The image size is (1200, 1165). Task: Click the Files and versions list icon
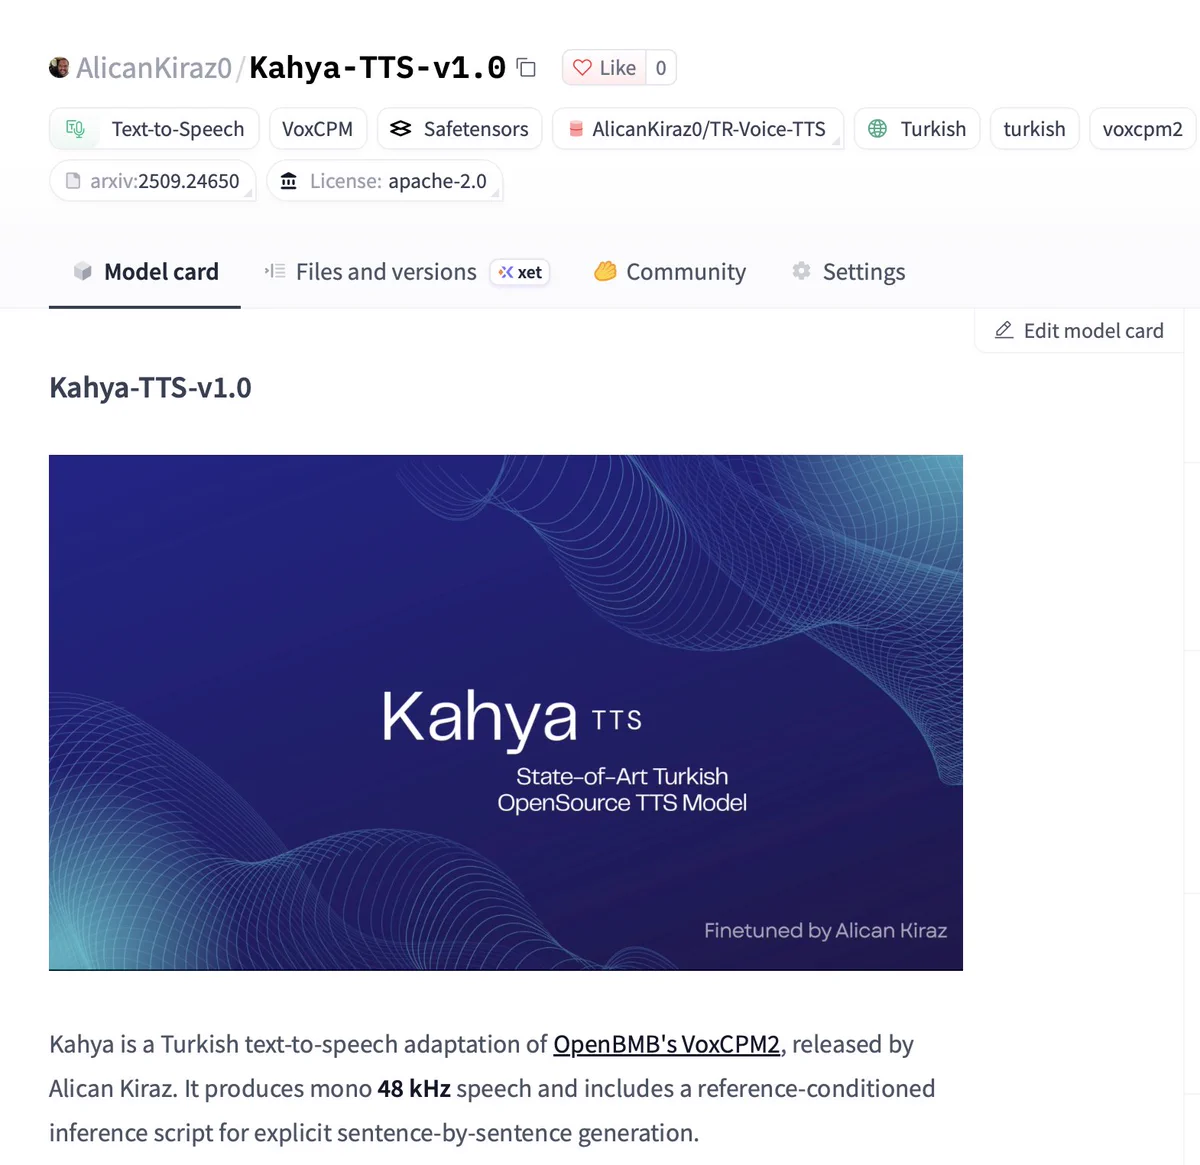pos(275,271)
